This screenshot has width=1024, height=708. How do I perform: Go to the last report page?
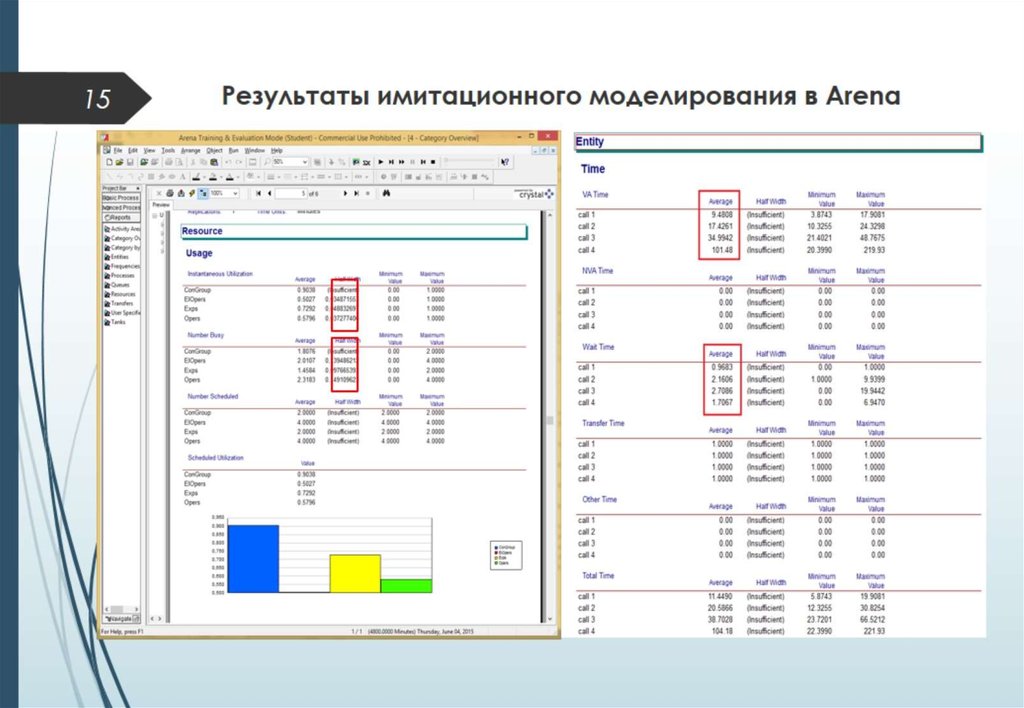coord(356,193)
